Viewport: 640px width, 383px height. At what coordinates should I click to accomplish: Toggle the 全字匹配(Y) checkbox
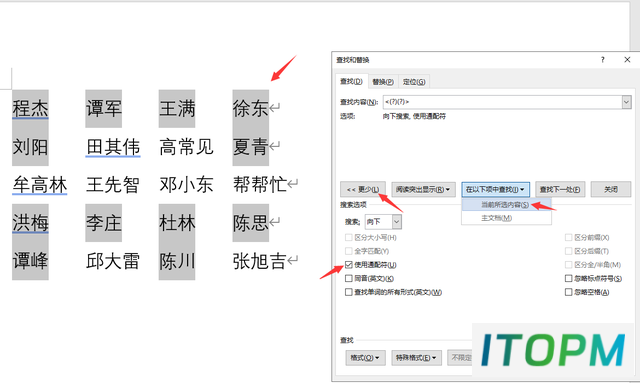point(349,251)
